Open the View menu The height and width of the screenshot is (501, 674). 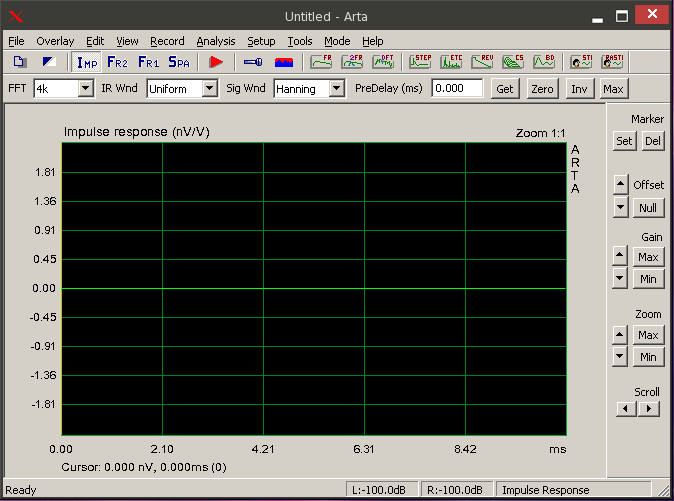(127, 41)
